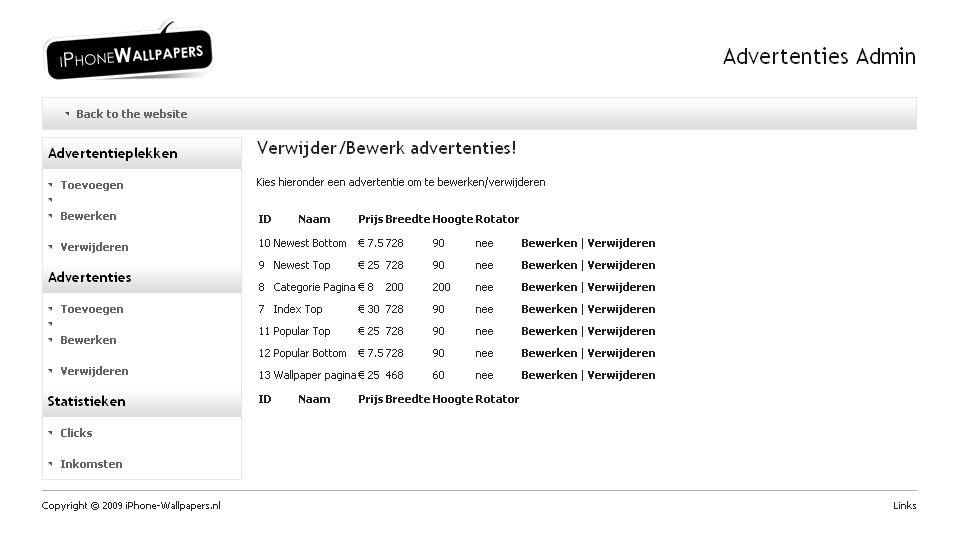
Task: Open Toevoegen under Advertentieplekken
Action: pyautogui.click(x=92, y=185)
